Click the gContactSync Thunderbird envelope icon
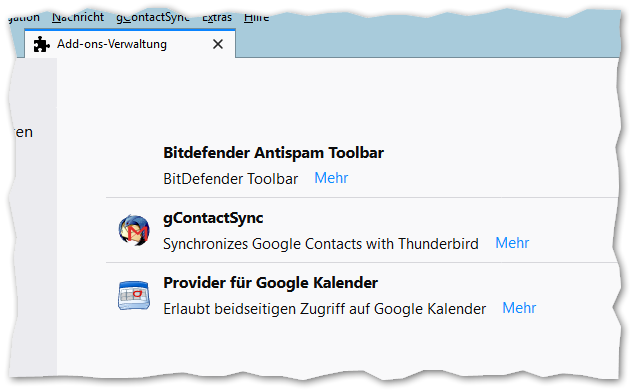Image resolution: width=634 pixels, height=392 pixels. pos(134,230)
